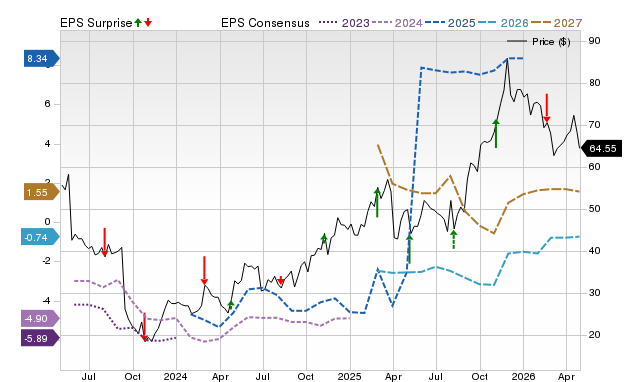
Task: Select the 2025 EPS consensus legend entry
Action: (x=450, y=23)
